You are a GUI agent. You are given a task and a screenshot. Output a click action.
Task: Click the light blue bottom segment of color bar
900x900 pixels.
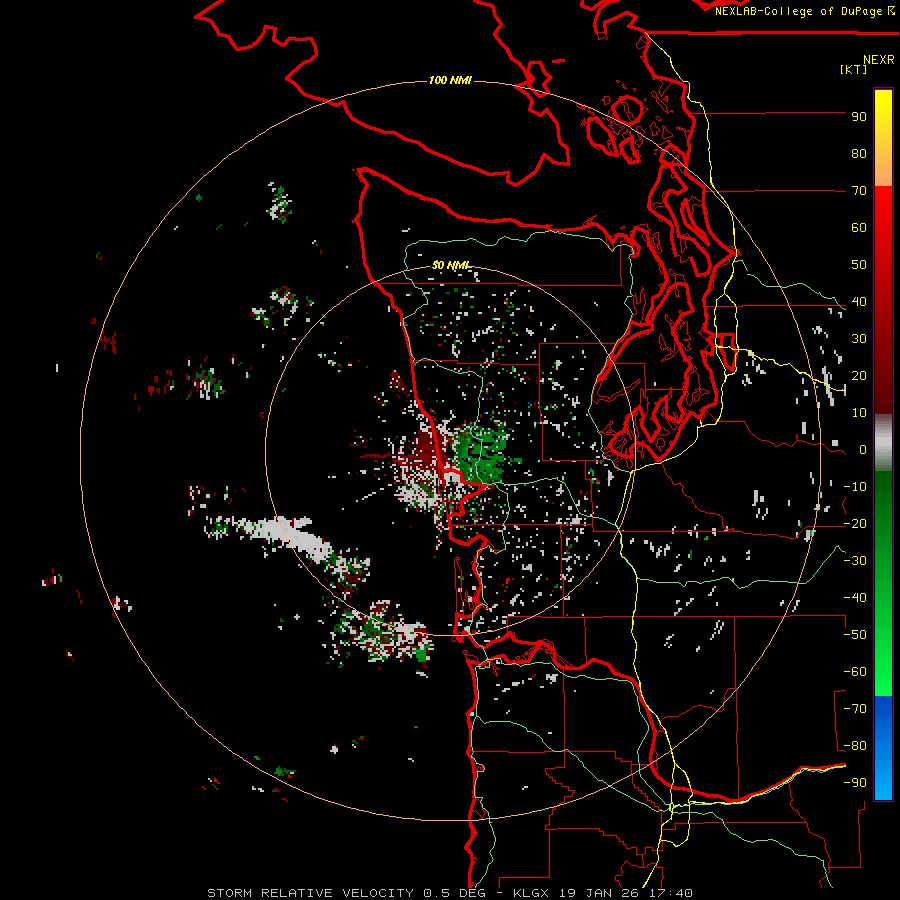pyautogui.click(x=883, y=781)
